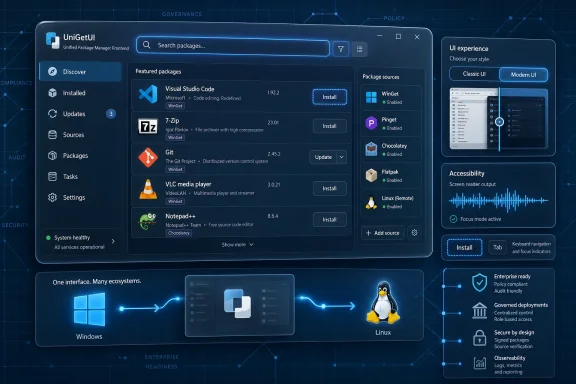576x384 pixels.
Task: Toggle the Focus mode active checkmark
Action: [x=453, y=219]
